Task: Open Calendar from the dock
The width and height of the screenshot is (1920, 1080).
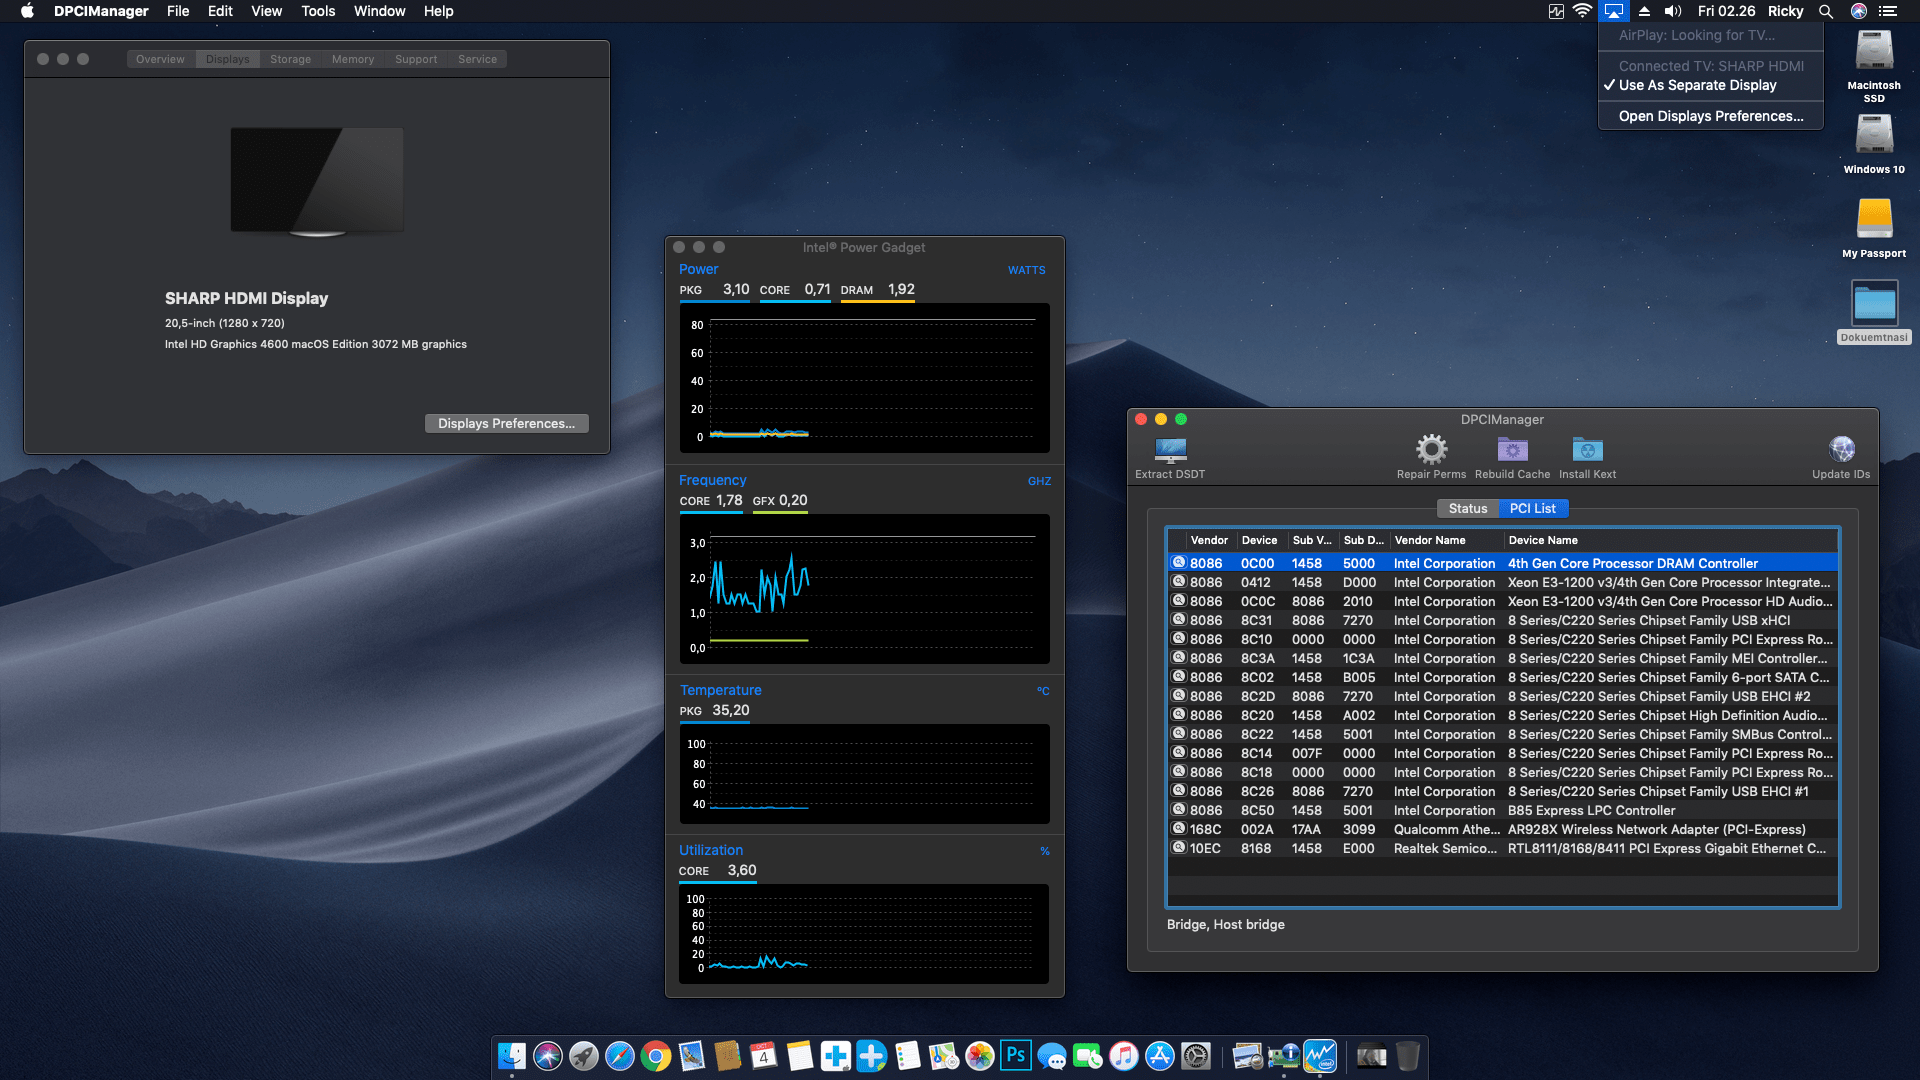Action: tap(764, 1056)
